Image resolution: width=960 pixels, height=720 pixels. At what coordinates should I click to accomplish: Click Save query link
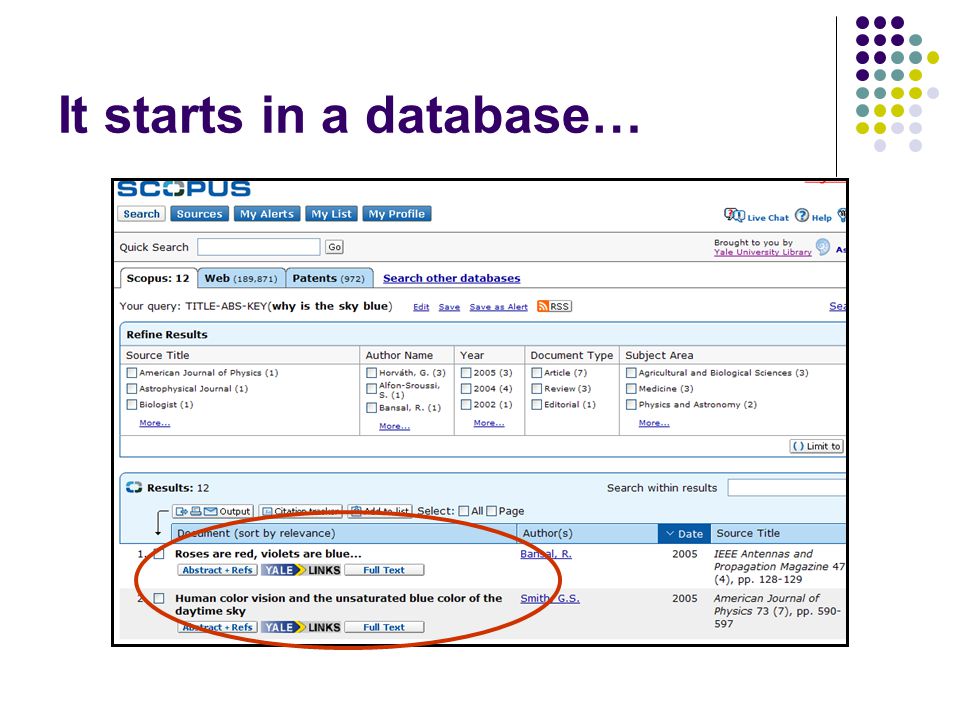(x=449, y=307)
